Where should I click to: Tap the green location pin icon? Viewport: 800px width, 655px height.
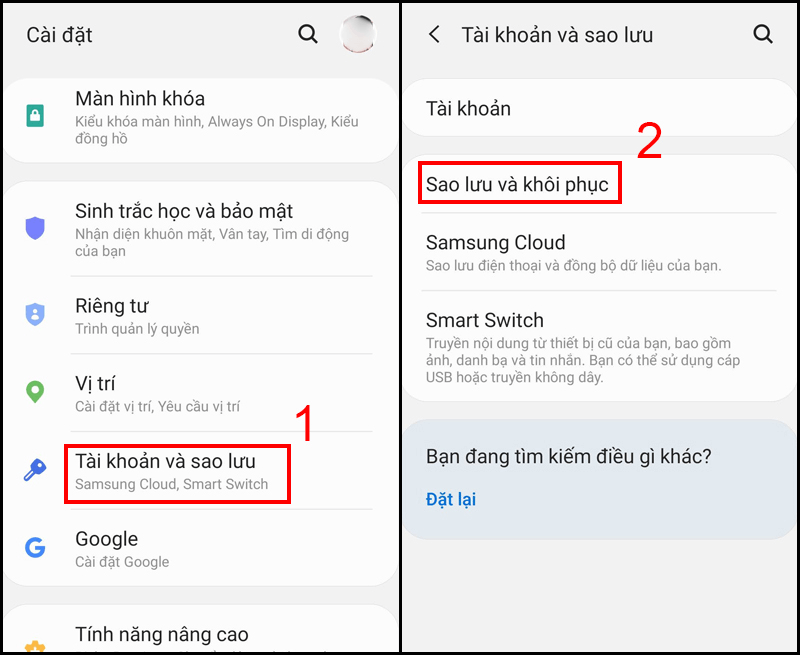[35, 392]
